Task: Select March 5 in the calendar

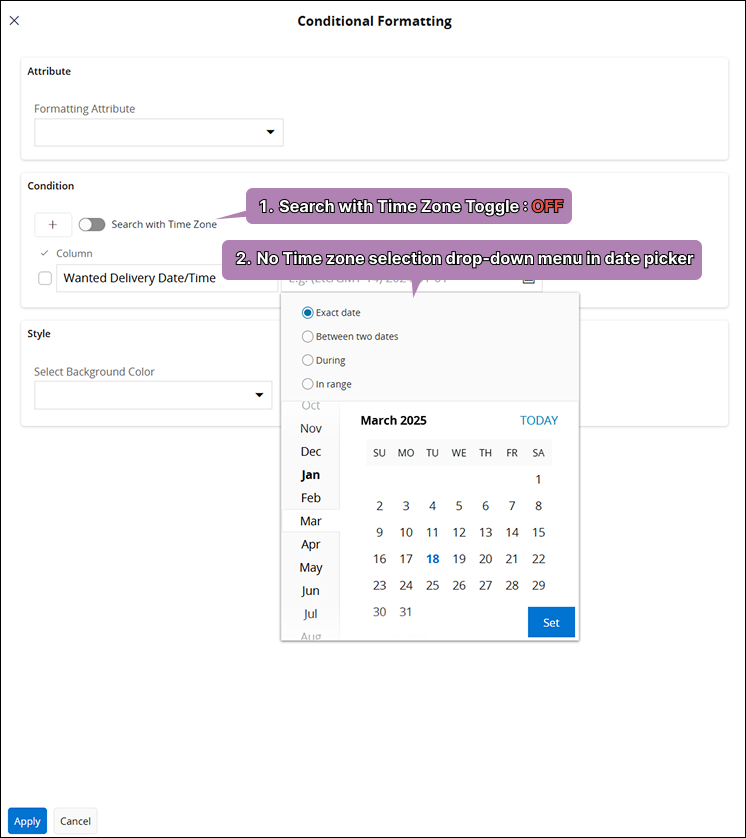Action: [x=459, y=506]
